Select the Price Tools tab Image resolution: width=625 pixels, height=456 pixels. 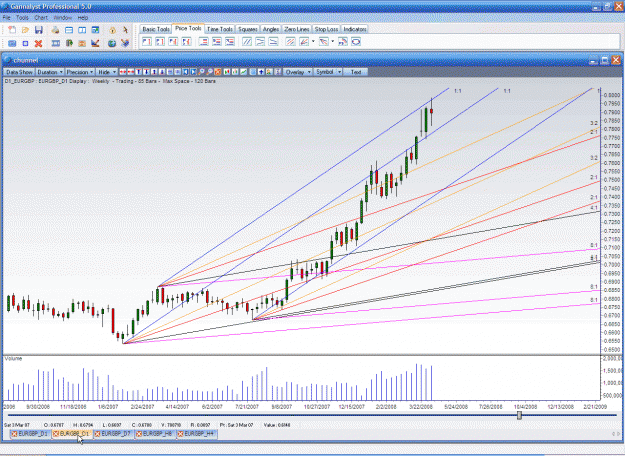point(188,28)
